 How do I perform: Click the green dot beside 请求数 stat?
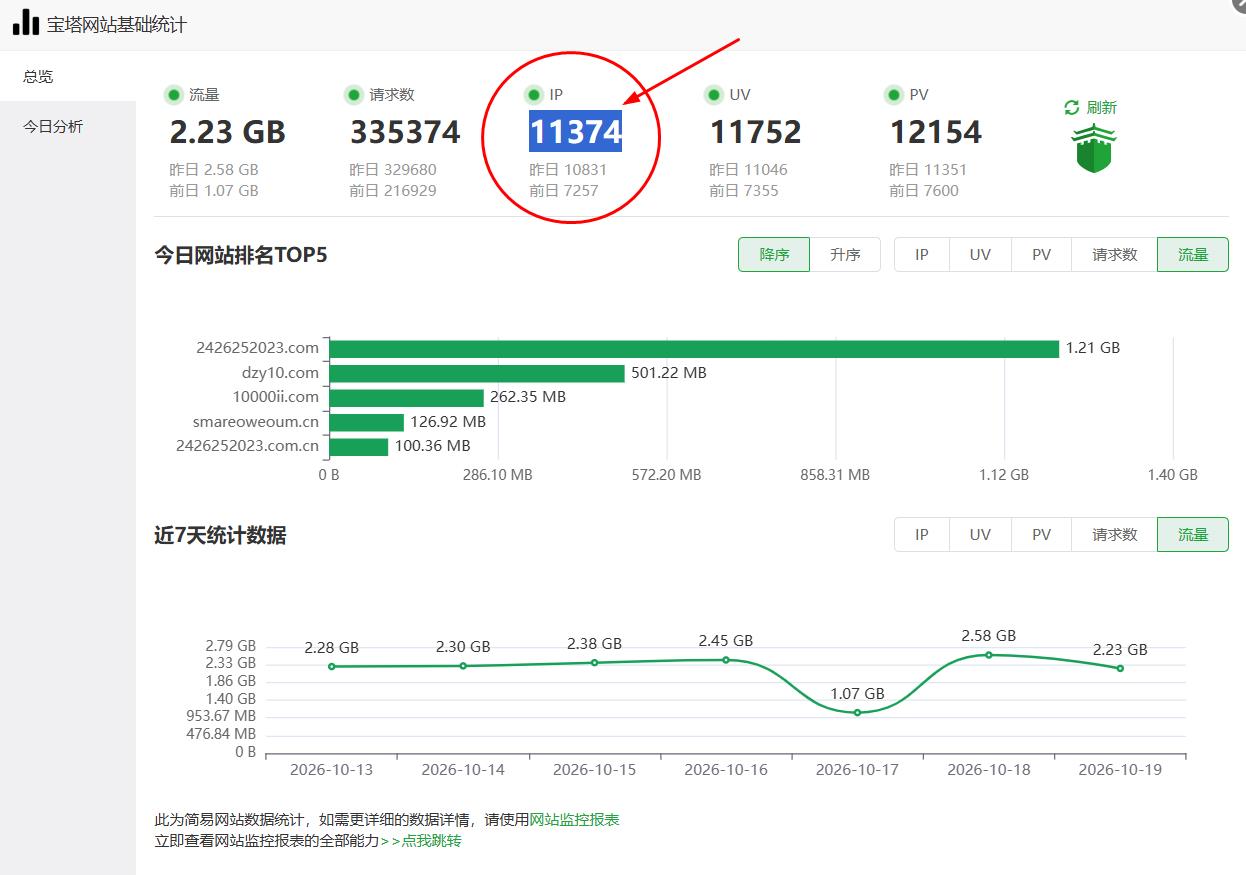[x=354, y=95]
